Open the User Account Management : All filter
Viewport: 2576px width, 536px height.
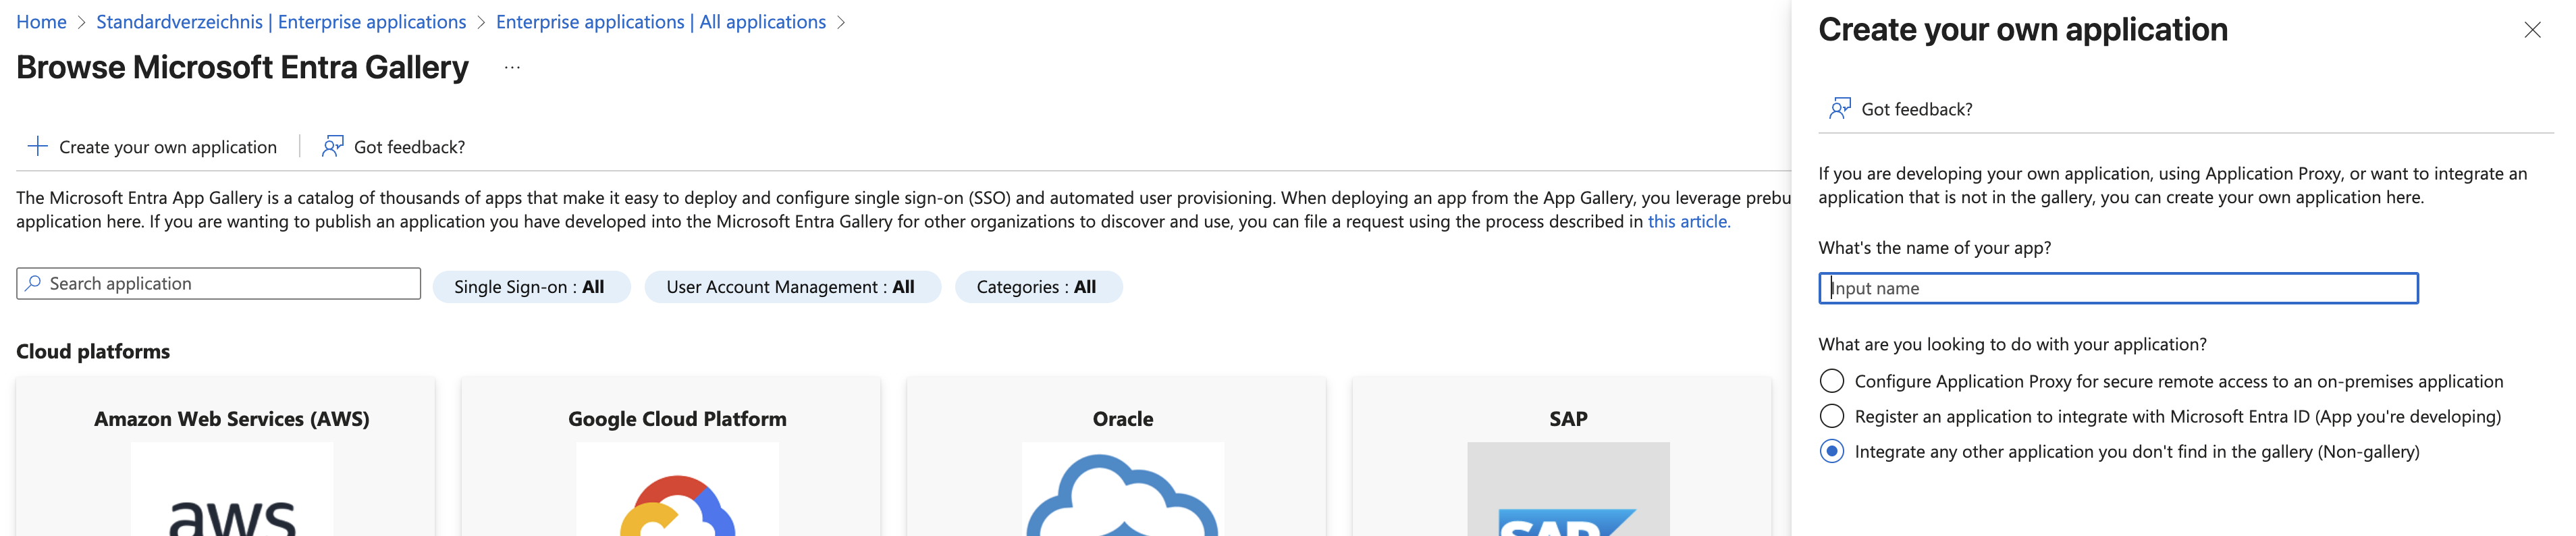pyautogui.click(x=792, y=287)
